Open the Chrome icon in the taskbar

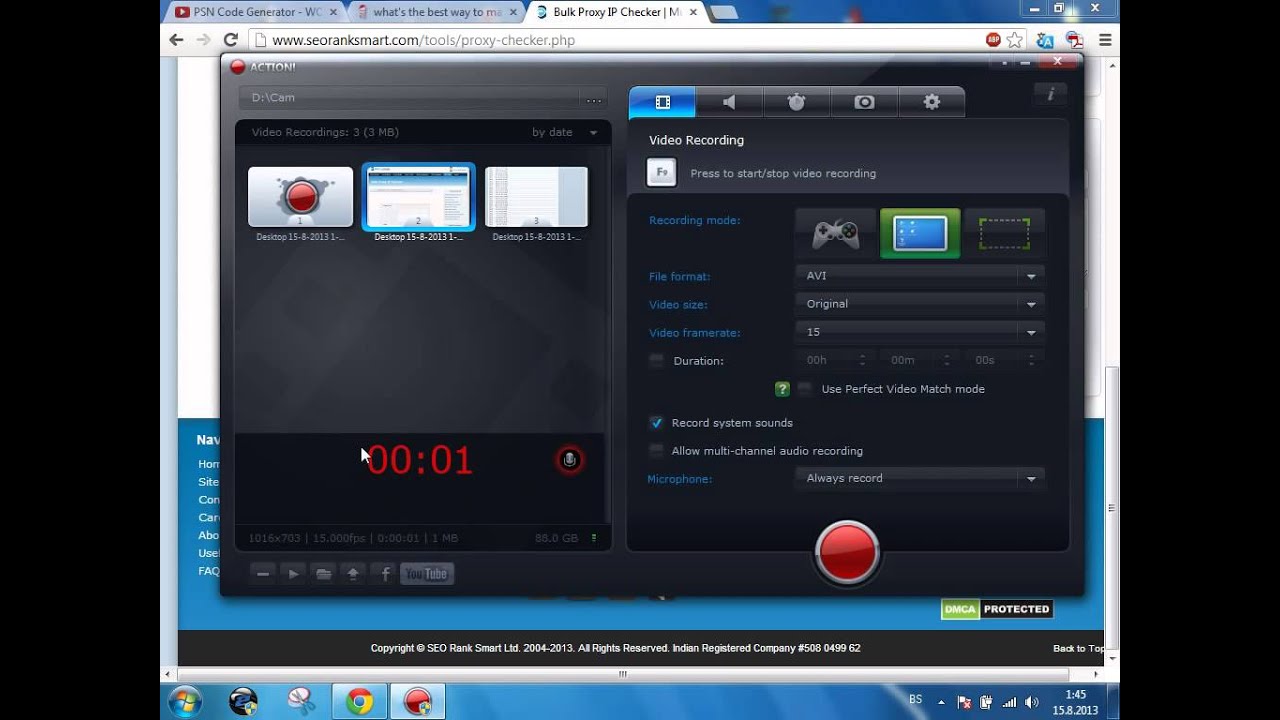pyautogui.click(x=360, y=702)
